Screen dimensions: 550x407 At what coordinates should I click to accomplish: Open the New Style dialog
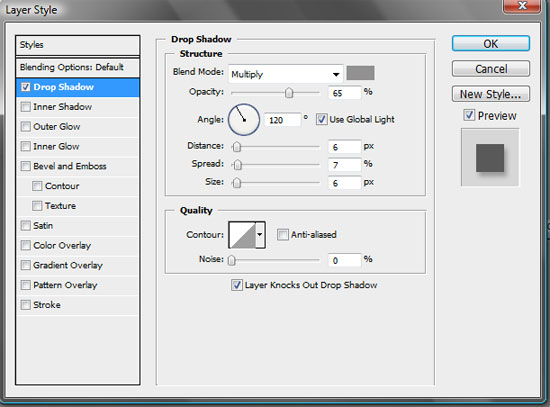490,94
